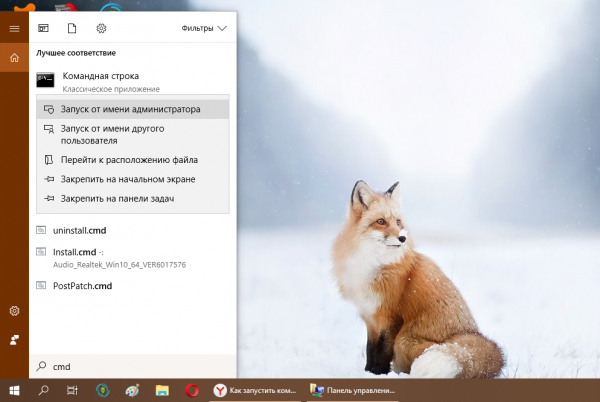Image resolution: width=600 pixels, height=402 pixels.
Task: Open search settings gear in lower sidebar
Action: coord(14,311)
